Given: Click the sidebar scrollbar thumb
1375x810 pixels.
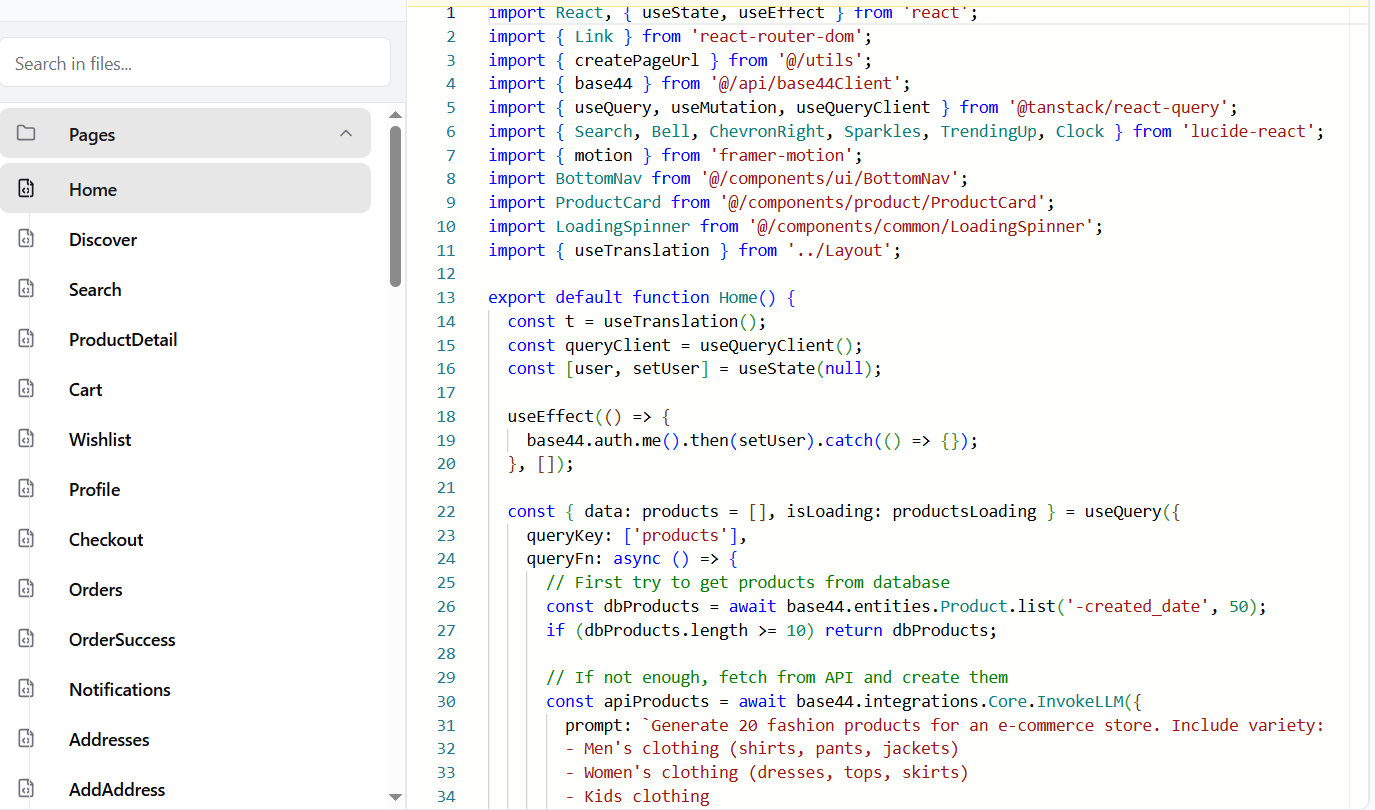Looking at the screenshot, I should [395, 205].
